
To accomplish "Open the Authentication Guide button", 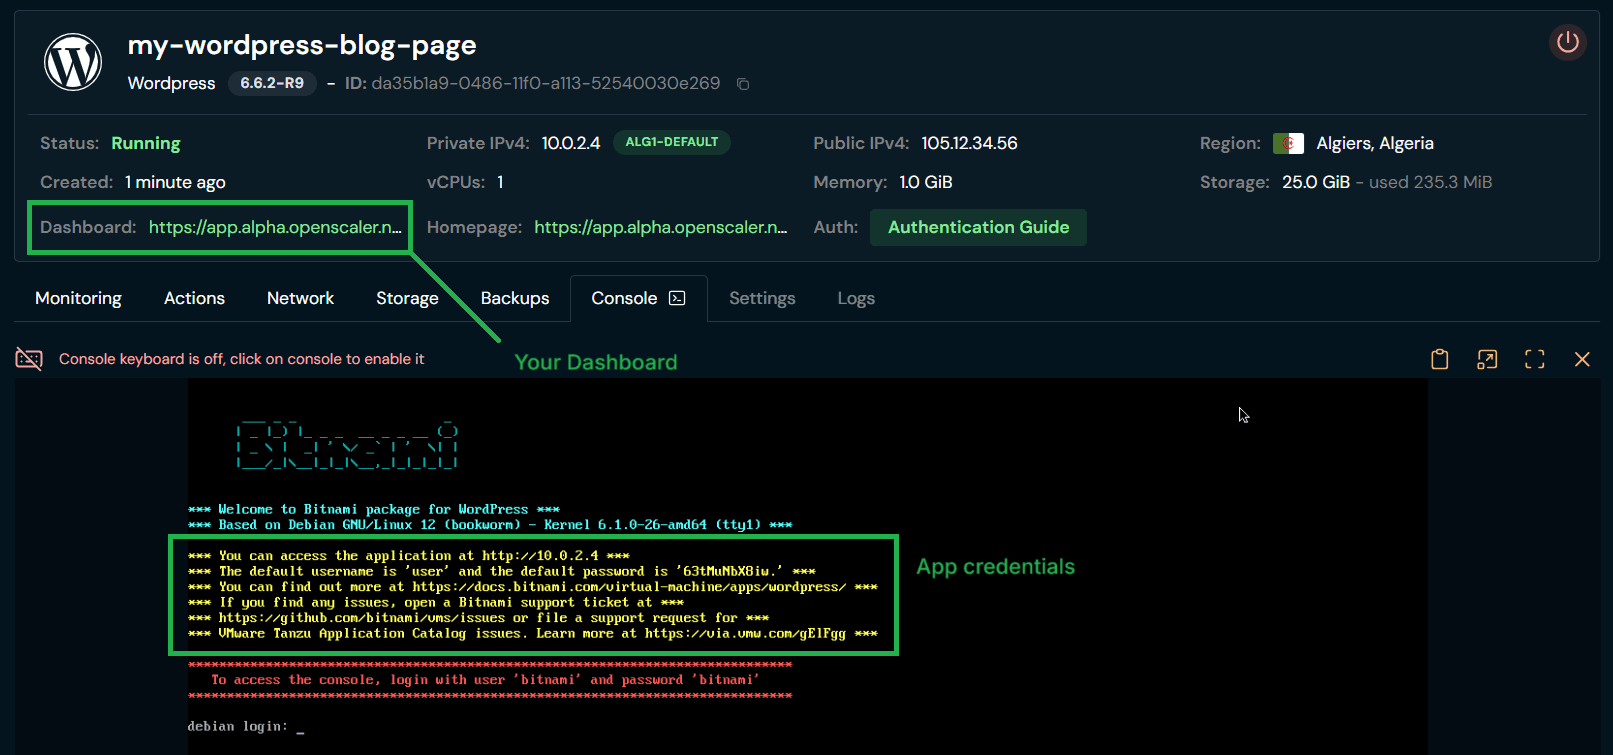I will click(x=978, y=227).
